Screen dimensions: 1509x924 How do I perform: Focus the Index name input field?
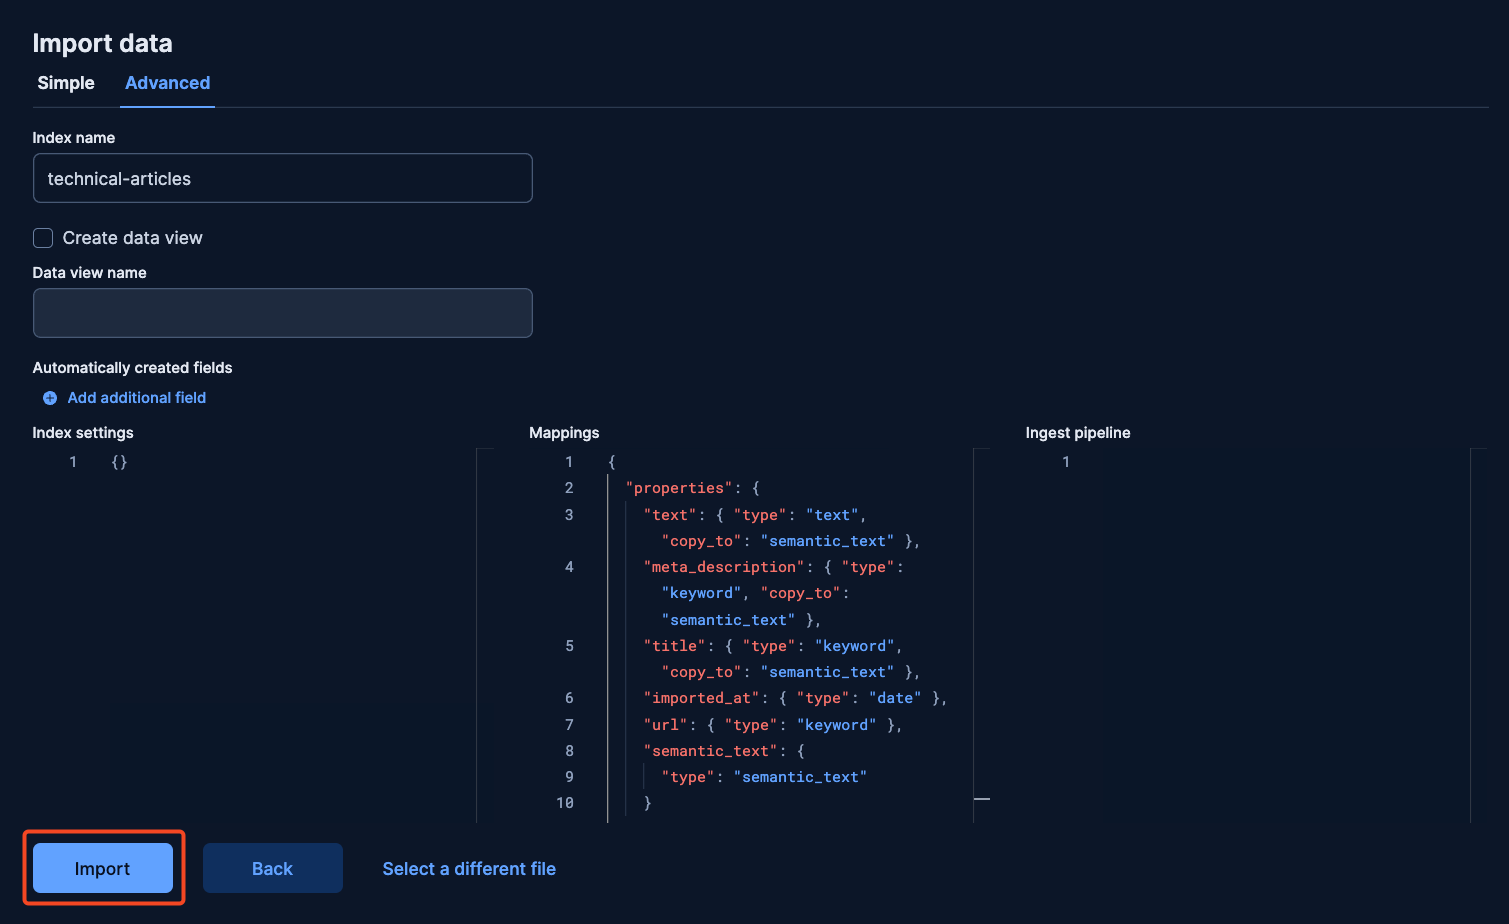(x=283, y=178)
